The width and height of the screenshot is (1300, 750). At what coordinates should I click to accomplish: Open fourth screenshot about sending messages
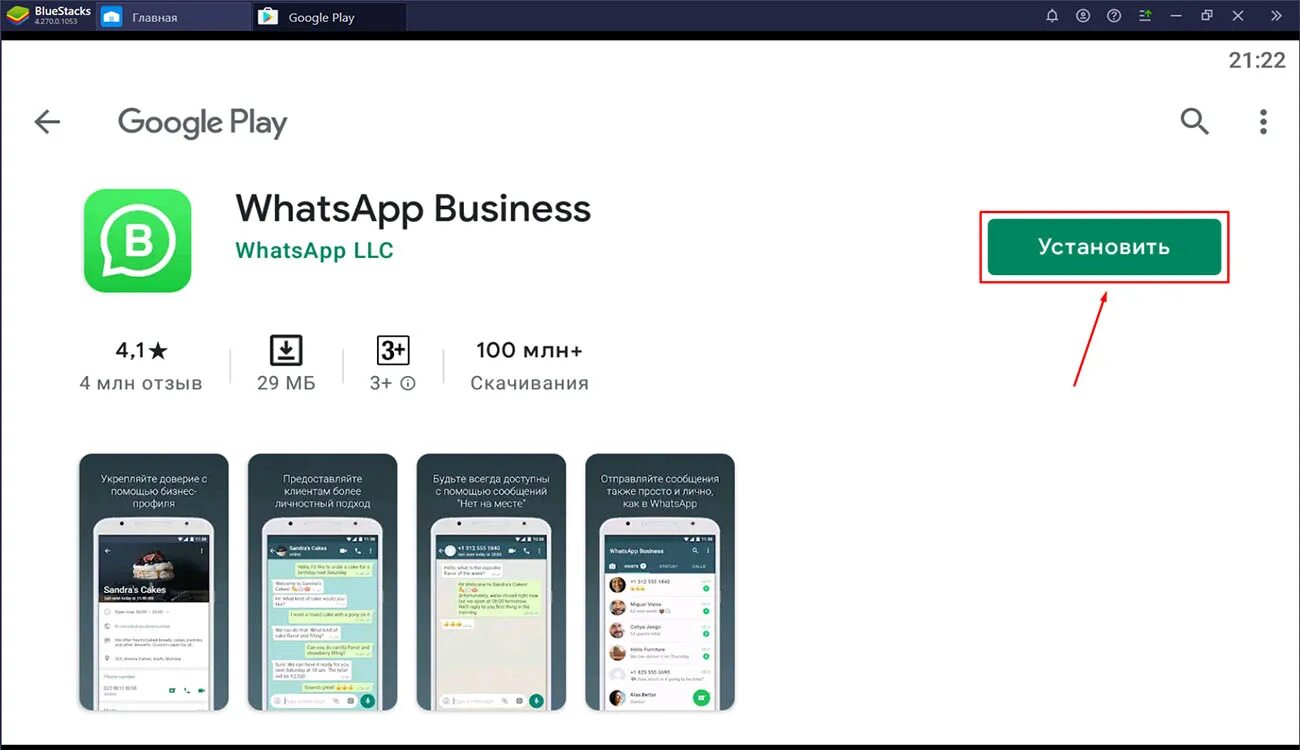[x=660, y=583]
